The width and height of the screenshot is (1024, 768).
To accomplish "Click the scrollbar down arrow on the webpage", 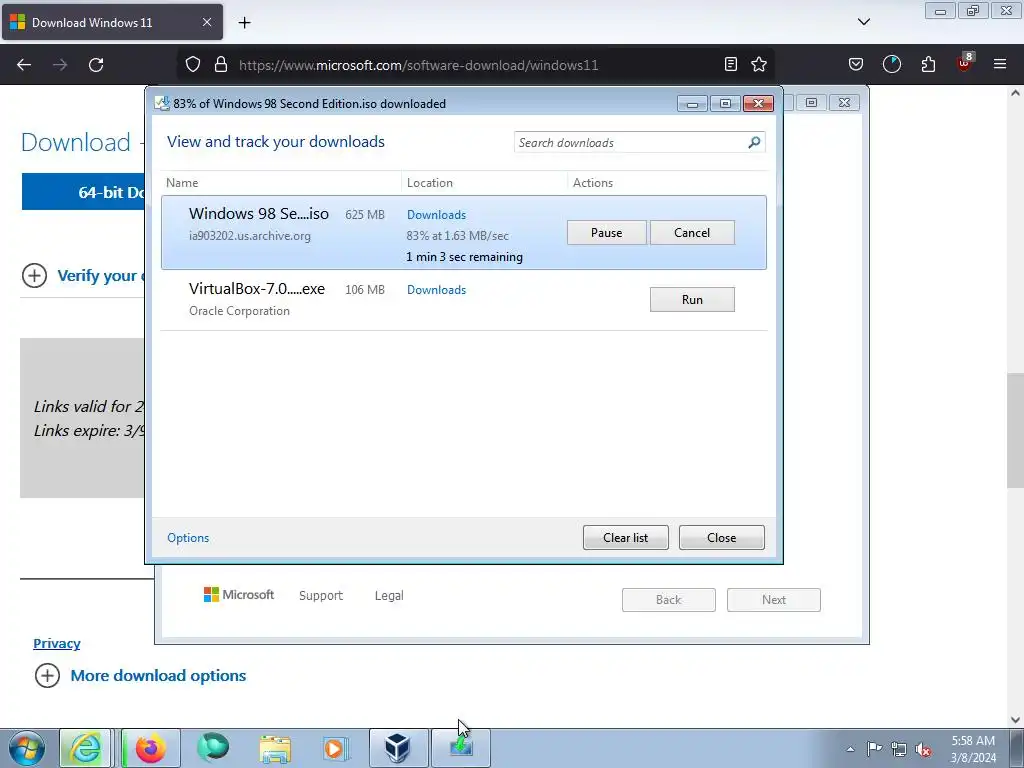I will point(1015,720).
